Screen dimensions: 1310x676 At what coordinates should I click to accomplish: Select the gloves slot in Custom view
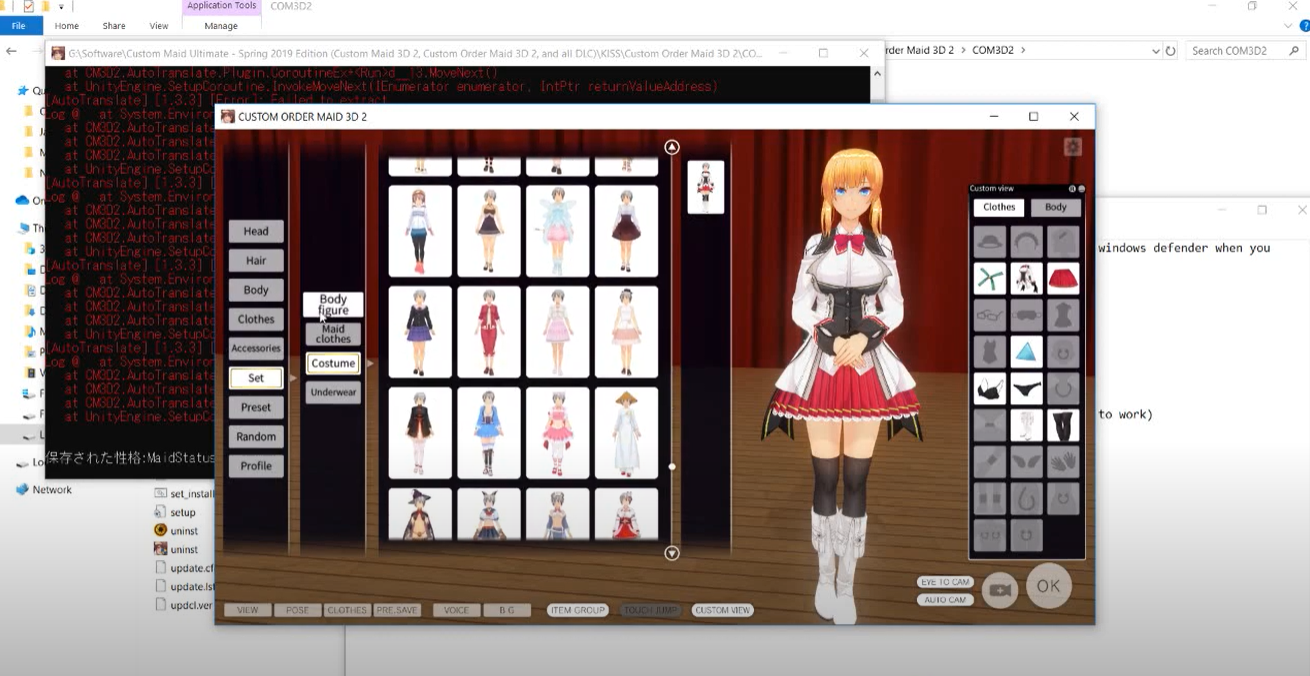pyautogui.click(x=1063, y=462)
